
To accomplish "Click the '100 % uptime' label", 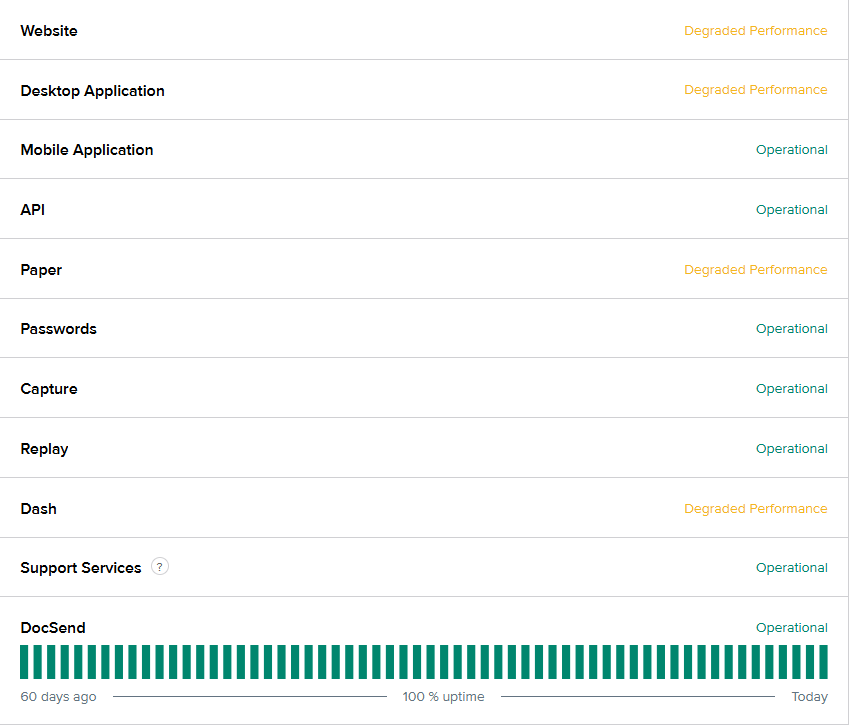I will [443, 697].
